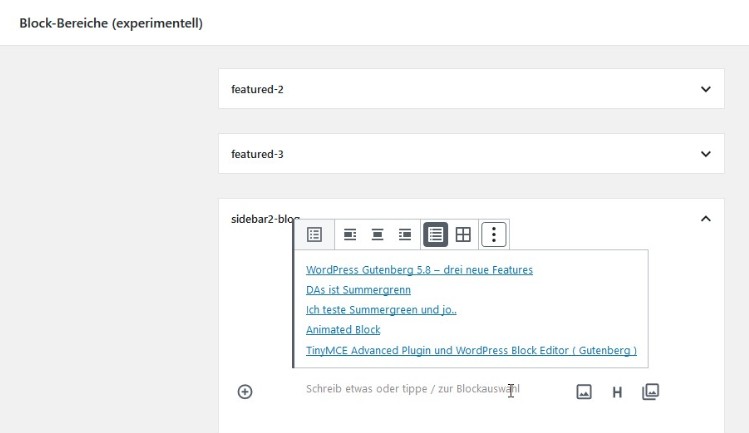
Task: Open WordPress Gutenberg 5.8 post link
Action: tap(419, 270)
